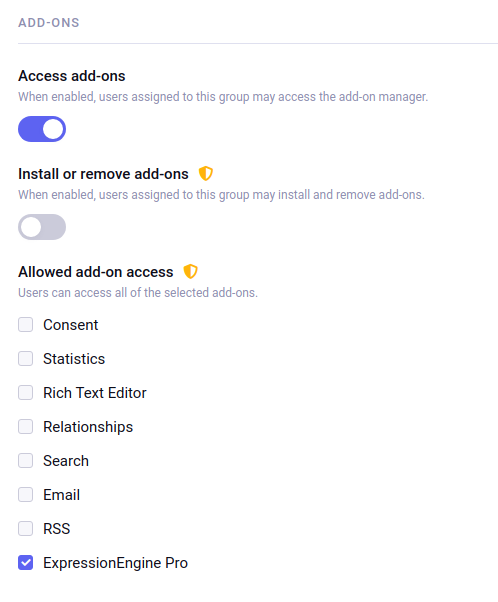Disable the Access add-ons toggle
Viewport: 498px width, 602px height.
(x=42, y=129)
